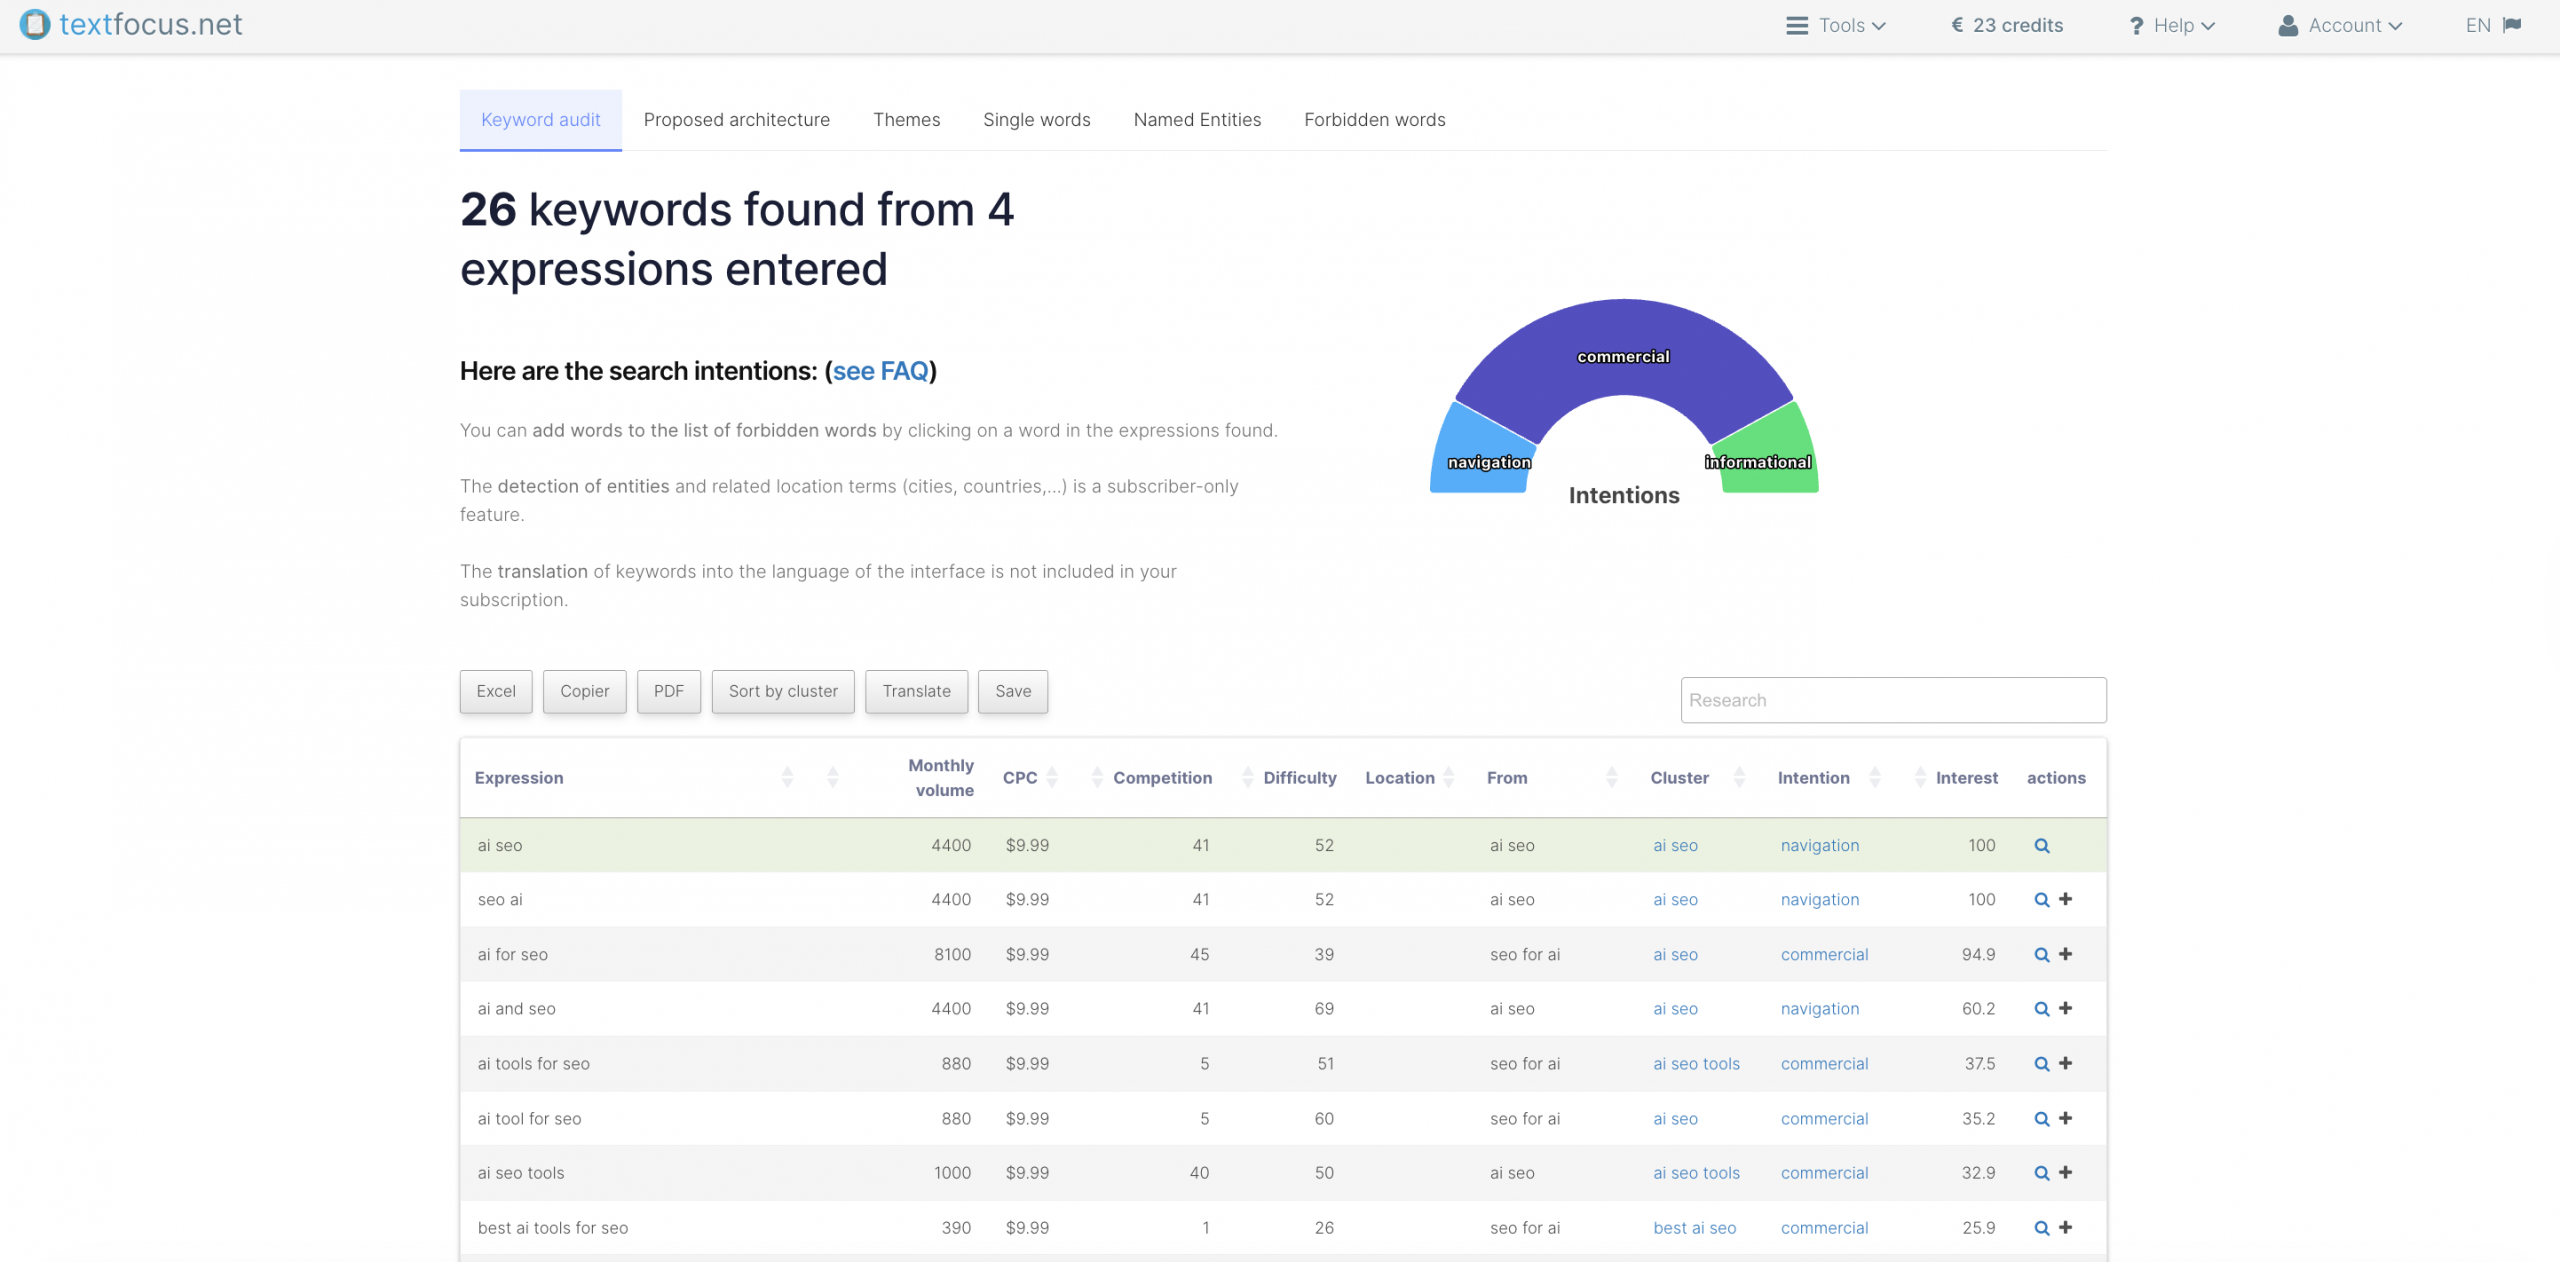Click the magnifier icon for 'ai seo' row
The height and width of the screenshot is (1262, 2560).
(x=2041, y=846)
